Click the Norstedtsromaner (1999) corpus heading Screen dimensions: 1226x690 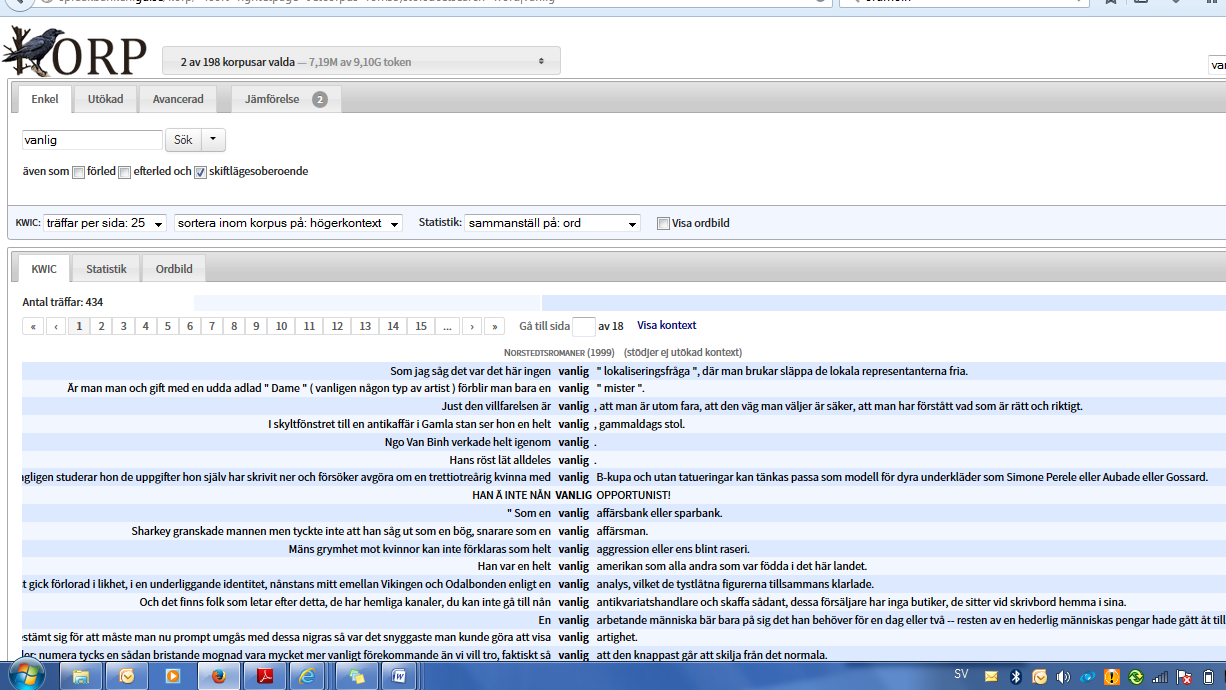coord(559,352)
